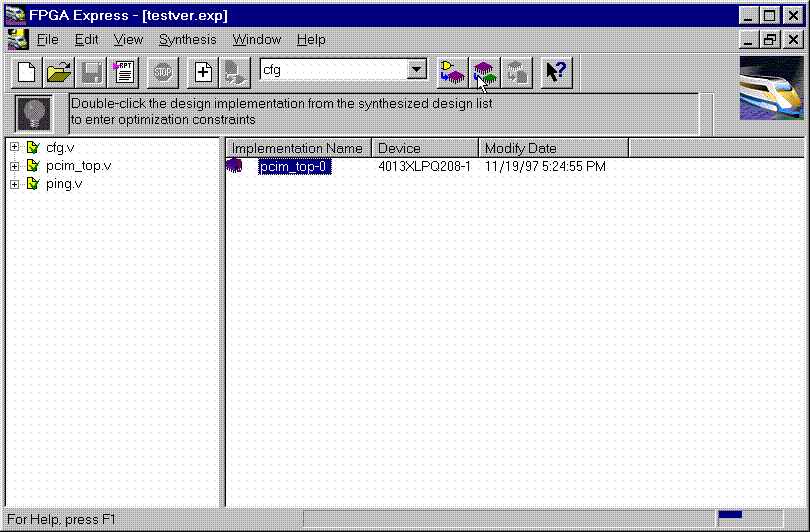Expand the pcim_top.v tree node
This screenshot has height=532, width=810.
pyautogui.click(x=14, y=166)
